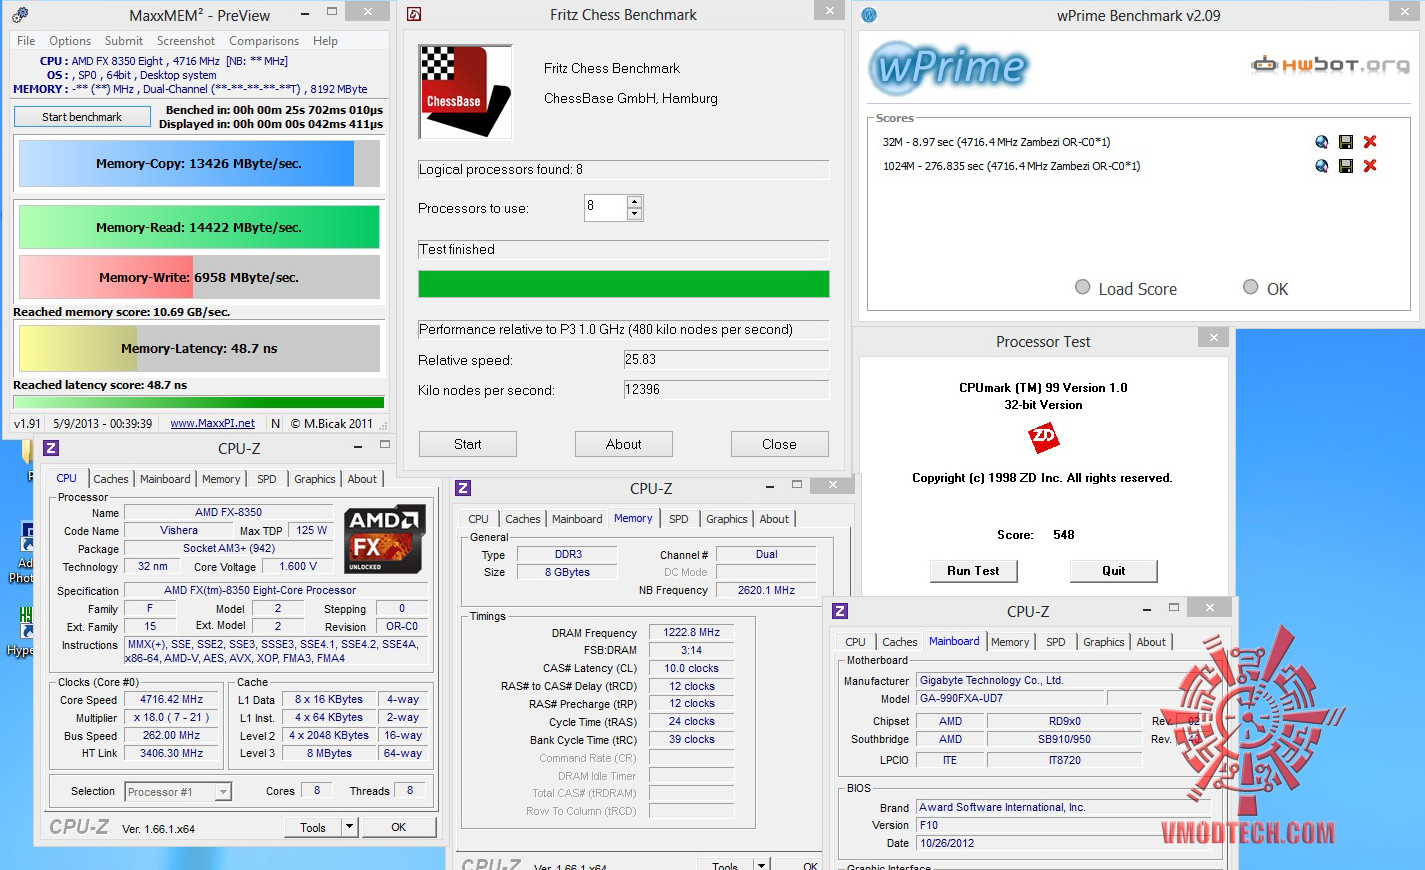Screen dimensions: 1425x870
Task: Click the Memory-Latency result bar
Action: 199,349
